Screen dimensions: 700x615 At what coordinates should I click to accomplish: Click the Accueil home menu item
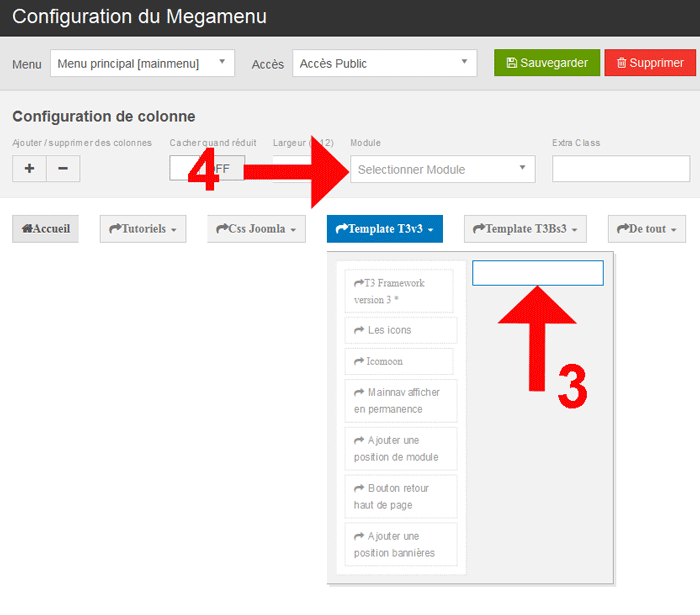tap(45, 229)
